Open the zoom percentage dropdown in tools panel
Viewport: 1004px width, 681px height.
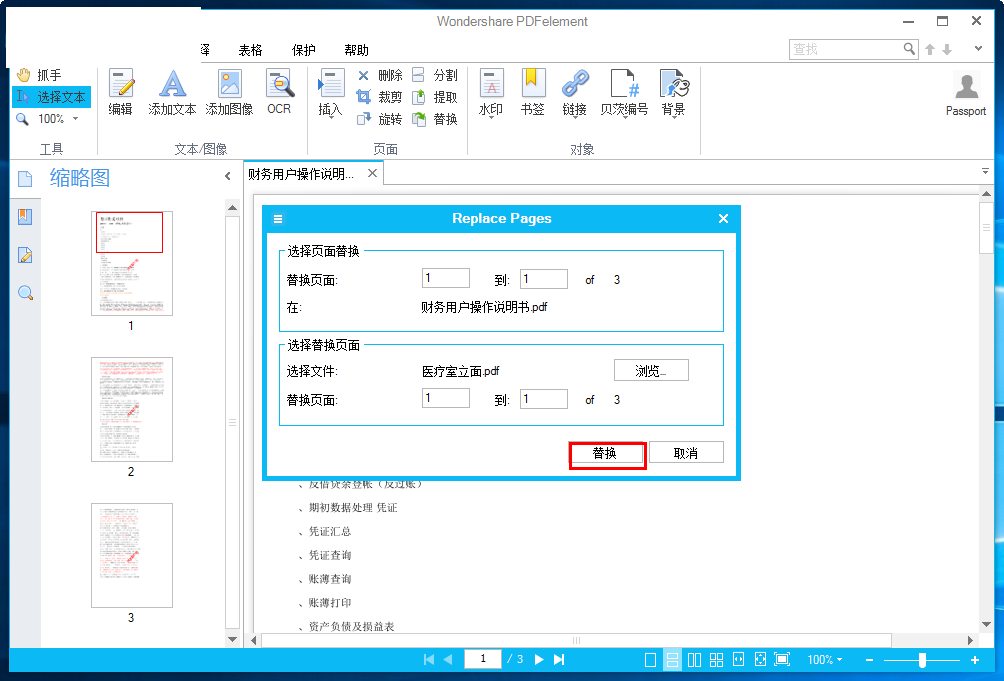click(x=75, y=118)
